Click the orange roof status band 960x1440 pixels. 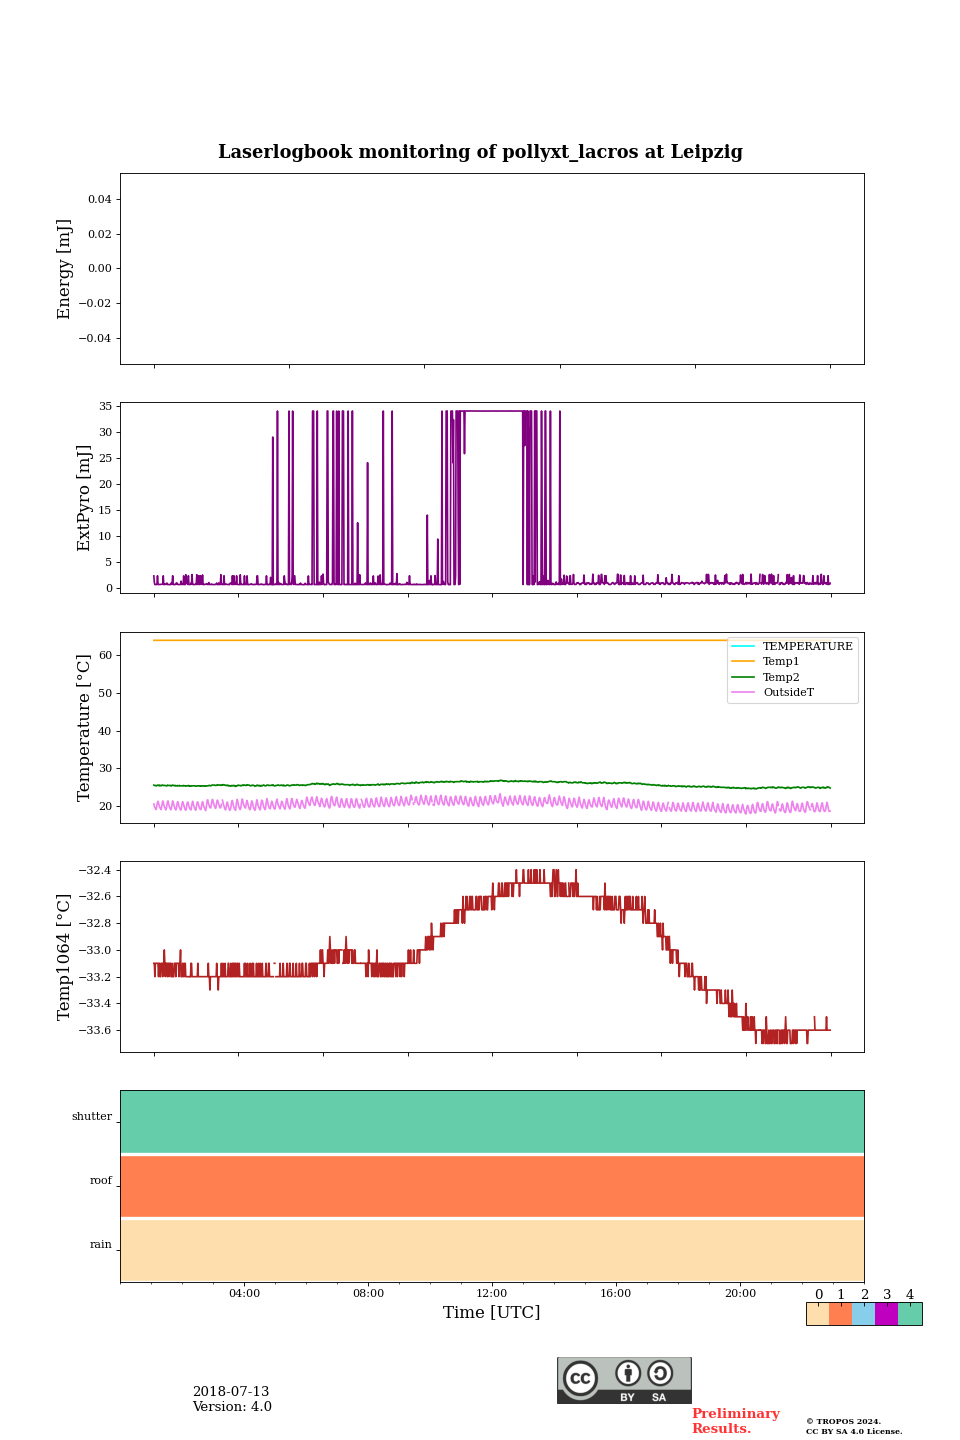coord(492,1186)
